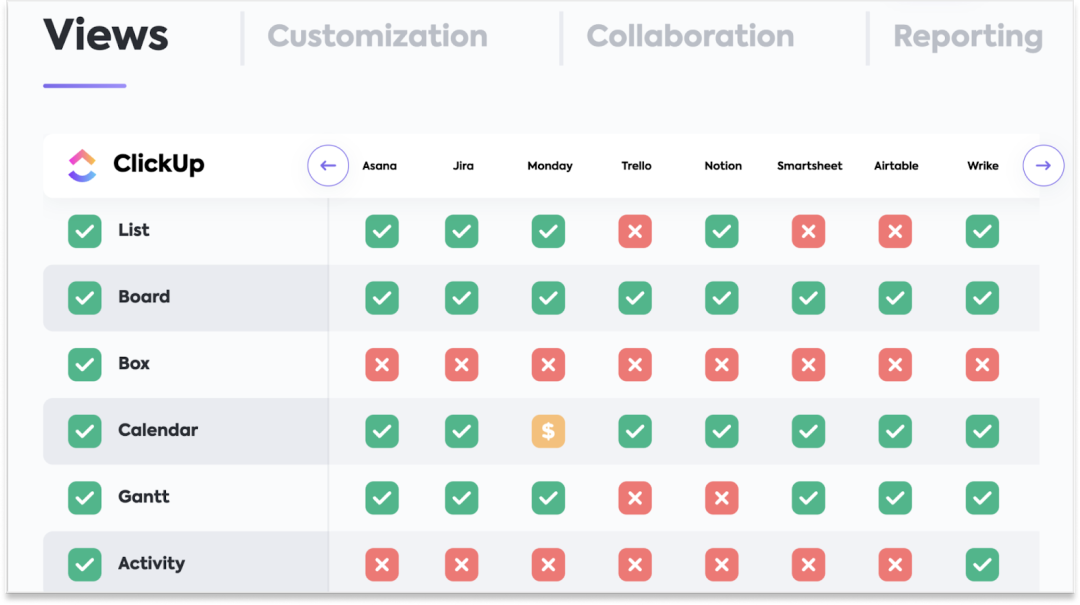Viewport: 1080px width, 605px height.
Task: Toggle the ClickUp Activity checkbox
Action: (x=85, y=564)
